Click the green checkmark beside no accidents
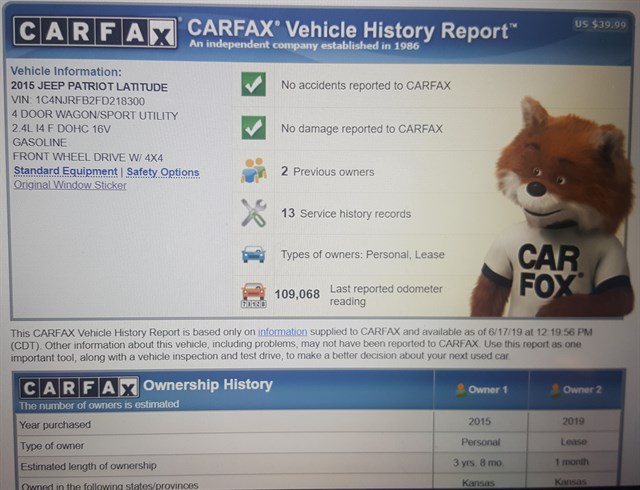Image resolution: width=640 pixels, height=490 pixels. click(x=254, y=84)
